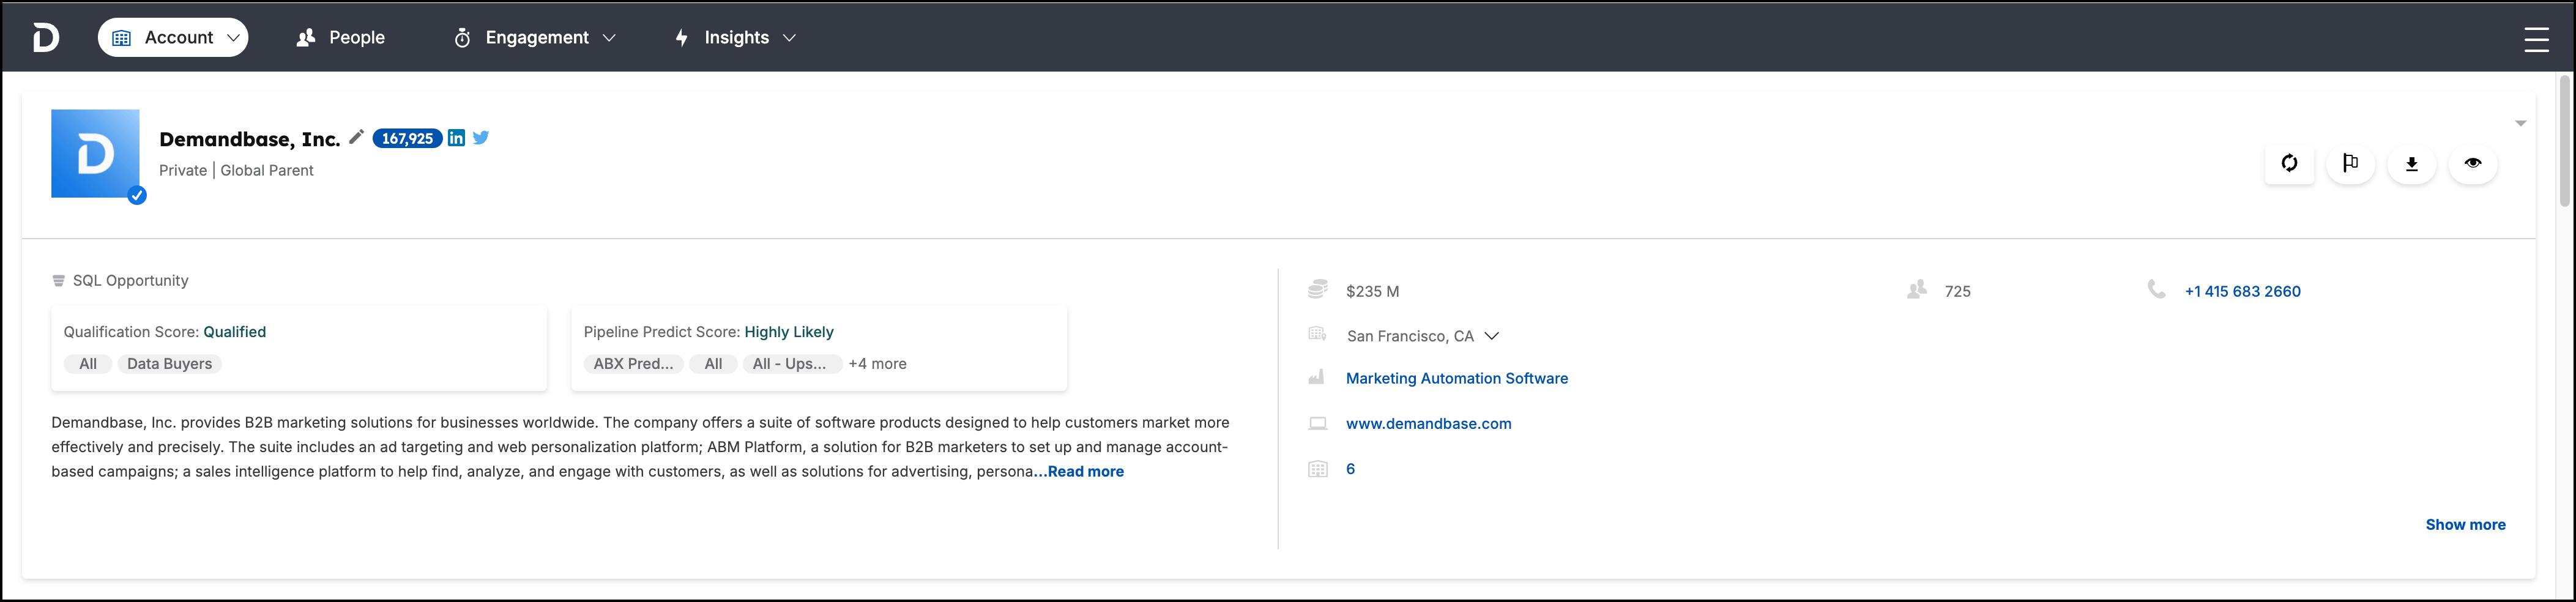Expand the Account dropdown chevron
2576x602 pixels.
233,38
